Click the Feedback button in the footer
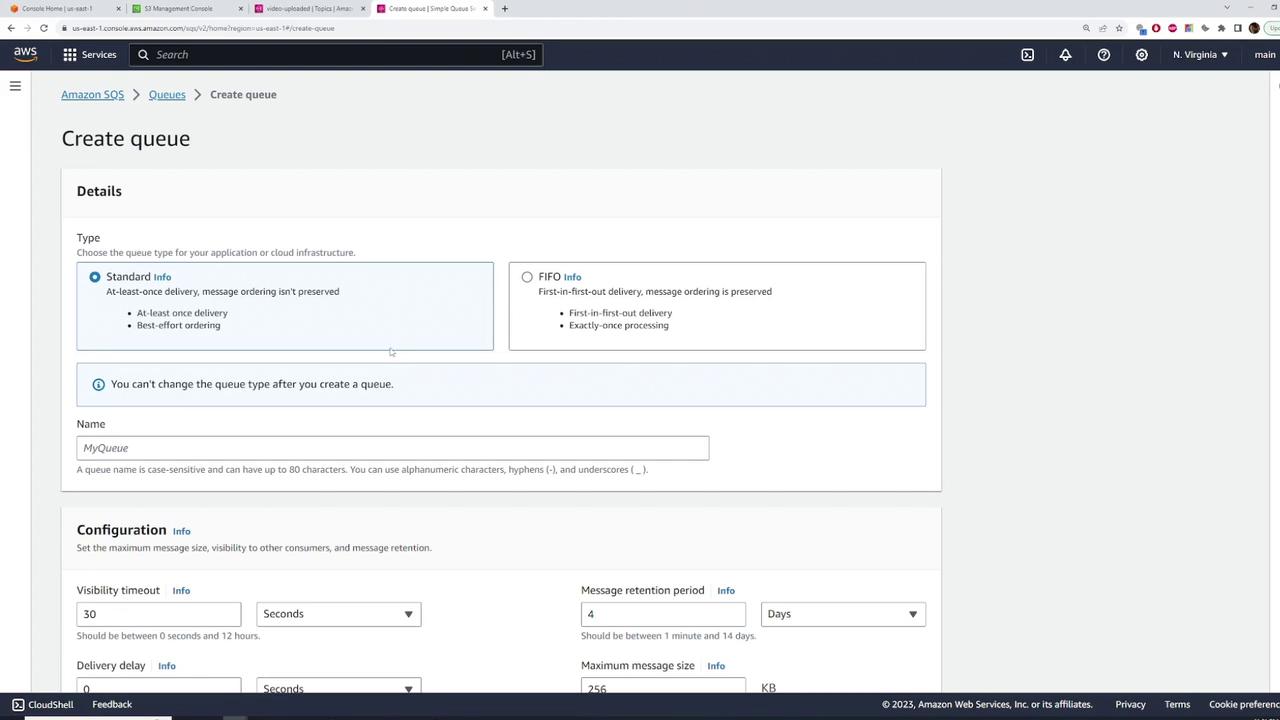Image resolution: width=1280 pixels, height=720 pixels. (x=112, y=705)
